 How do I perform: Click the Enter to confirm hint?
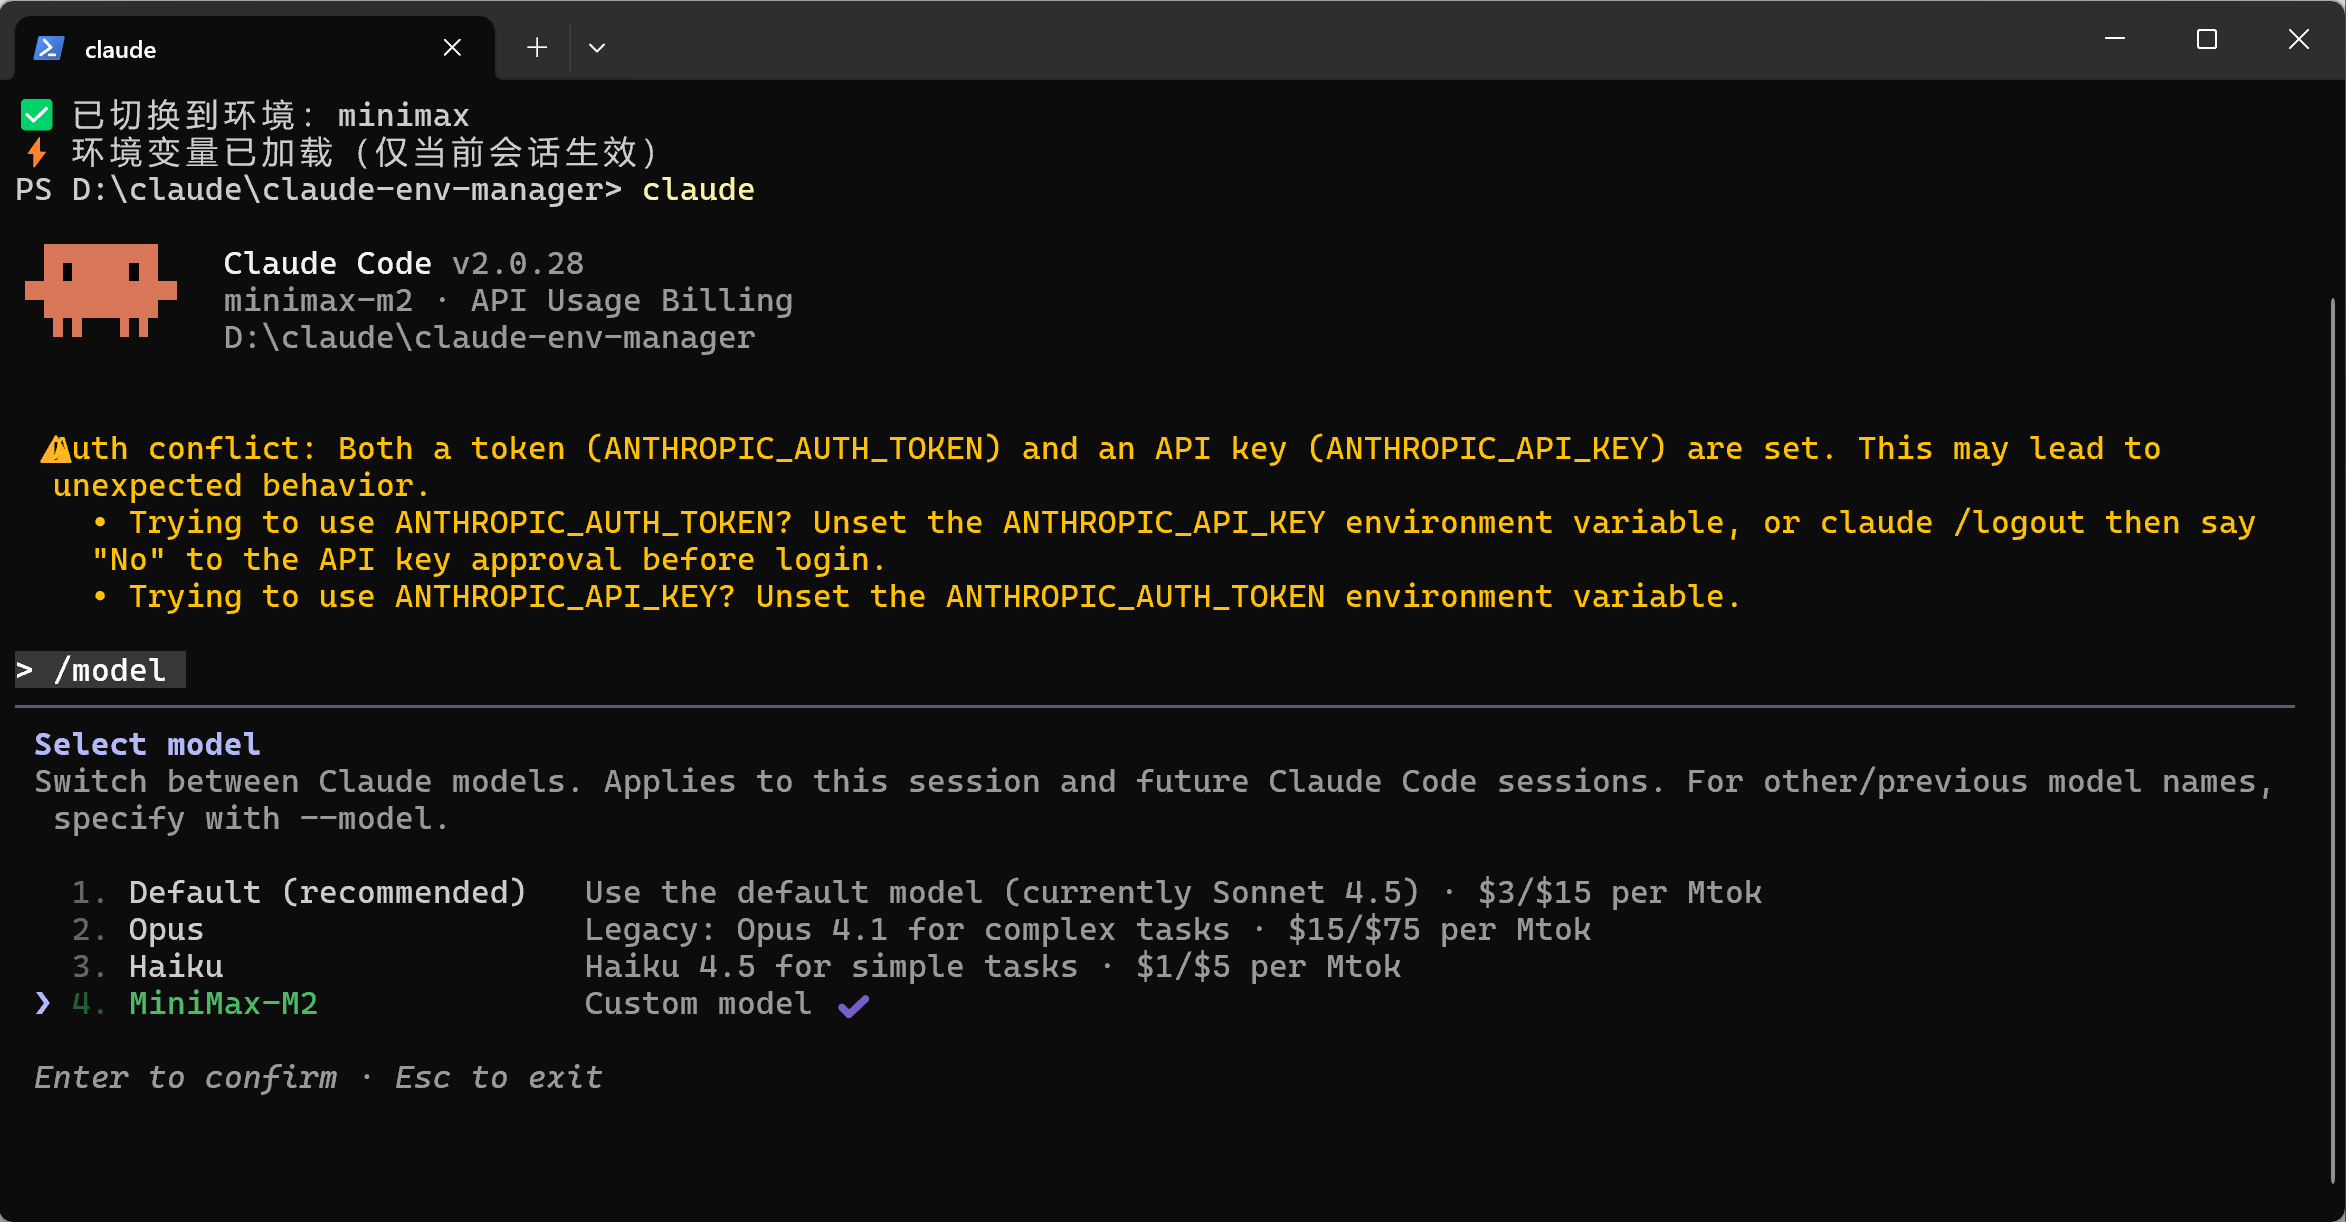[186, 1077]
